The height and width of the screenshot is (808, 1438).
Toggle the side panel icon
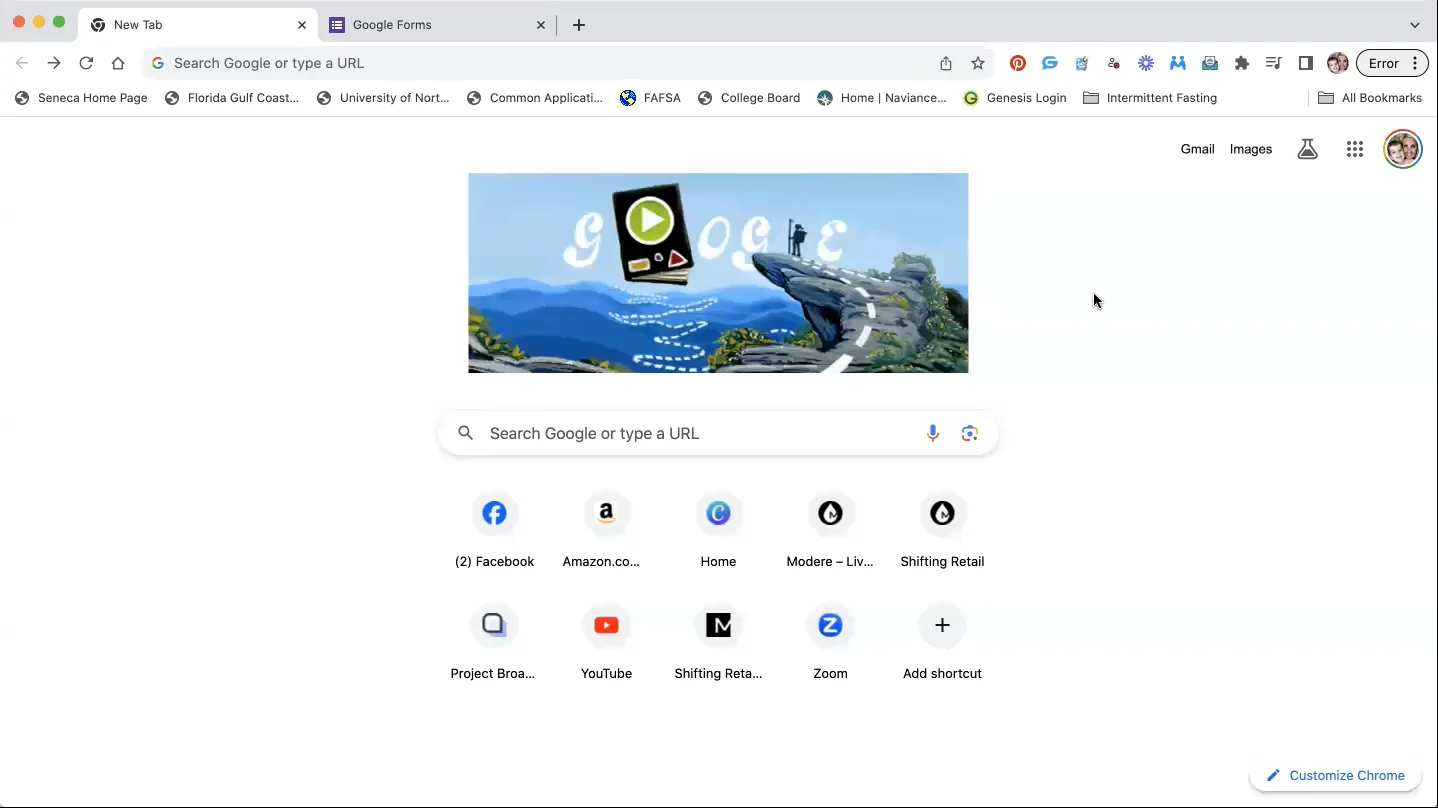[1306, 63]
